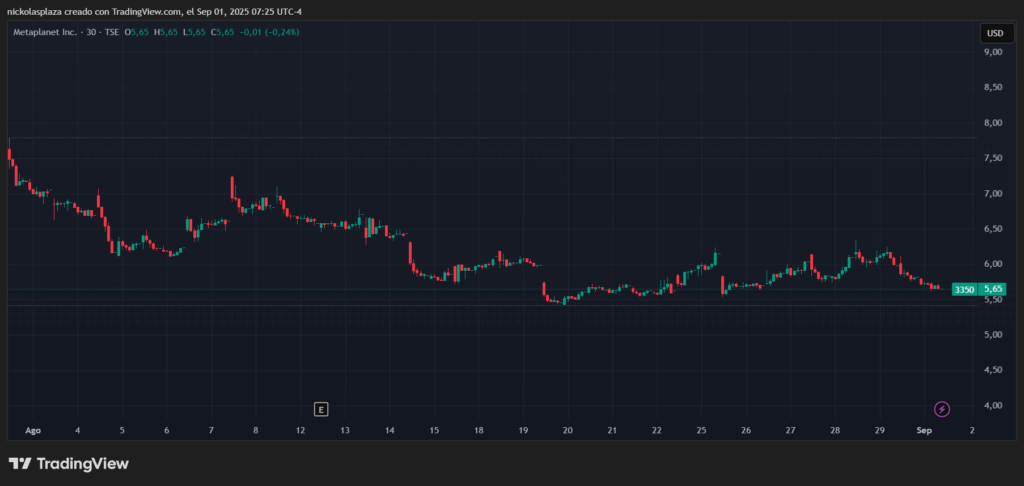Click the purple lightning bolt event icon
The width and height of the screenshot is (1024, 486).
coord(941,409)
